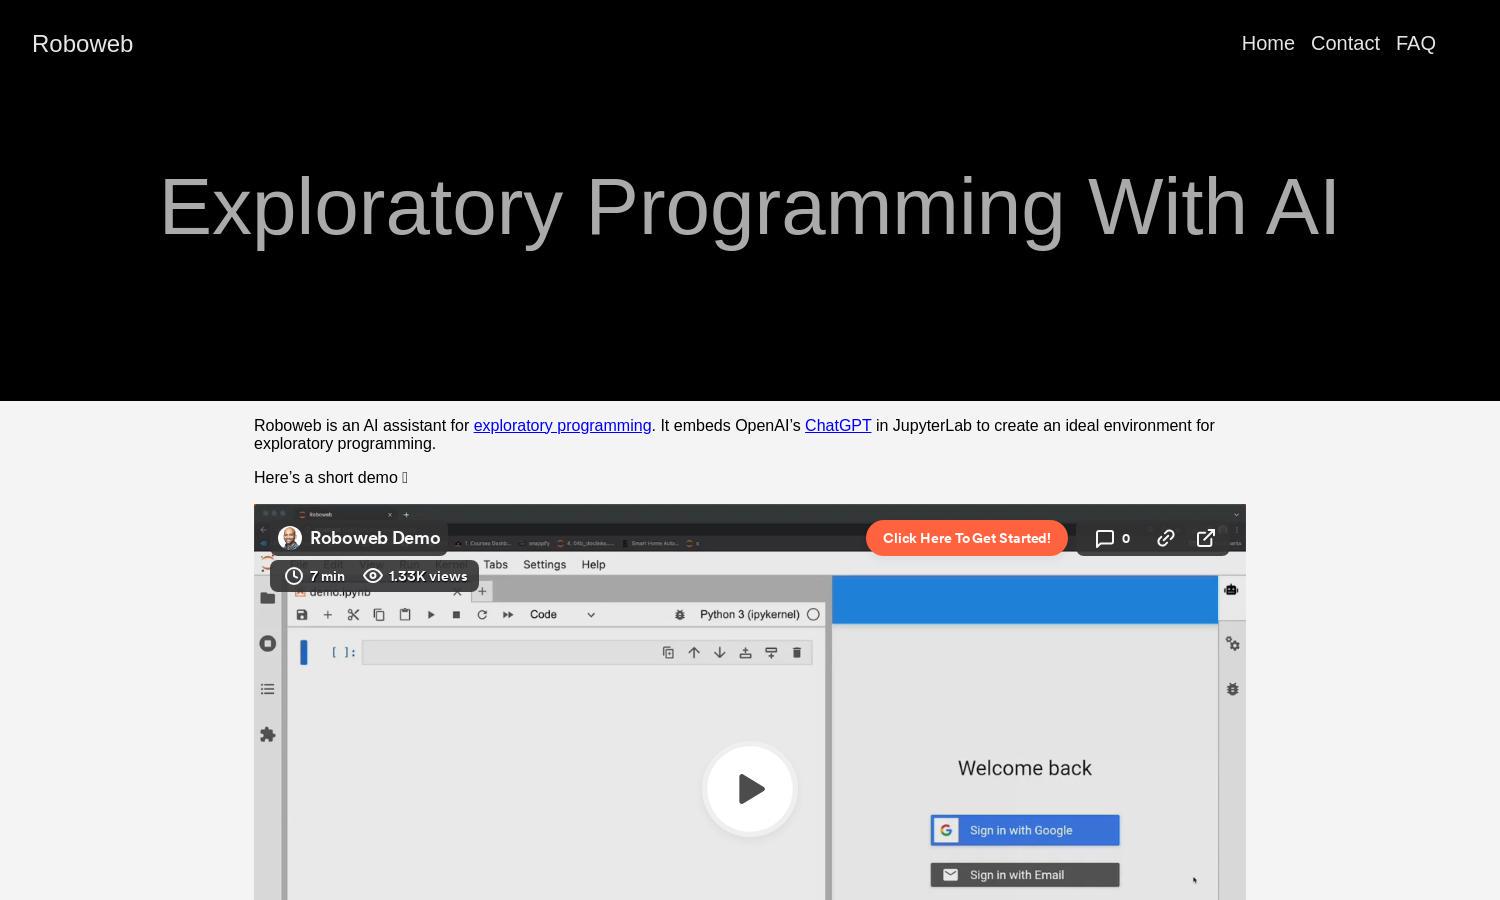The height and width of the screenshot is (900, 1500).
Task: Open the video comments counter
Action: click(1113, 538)
